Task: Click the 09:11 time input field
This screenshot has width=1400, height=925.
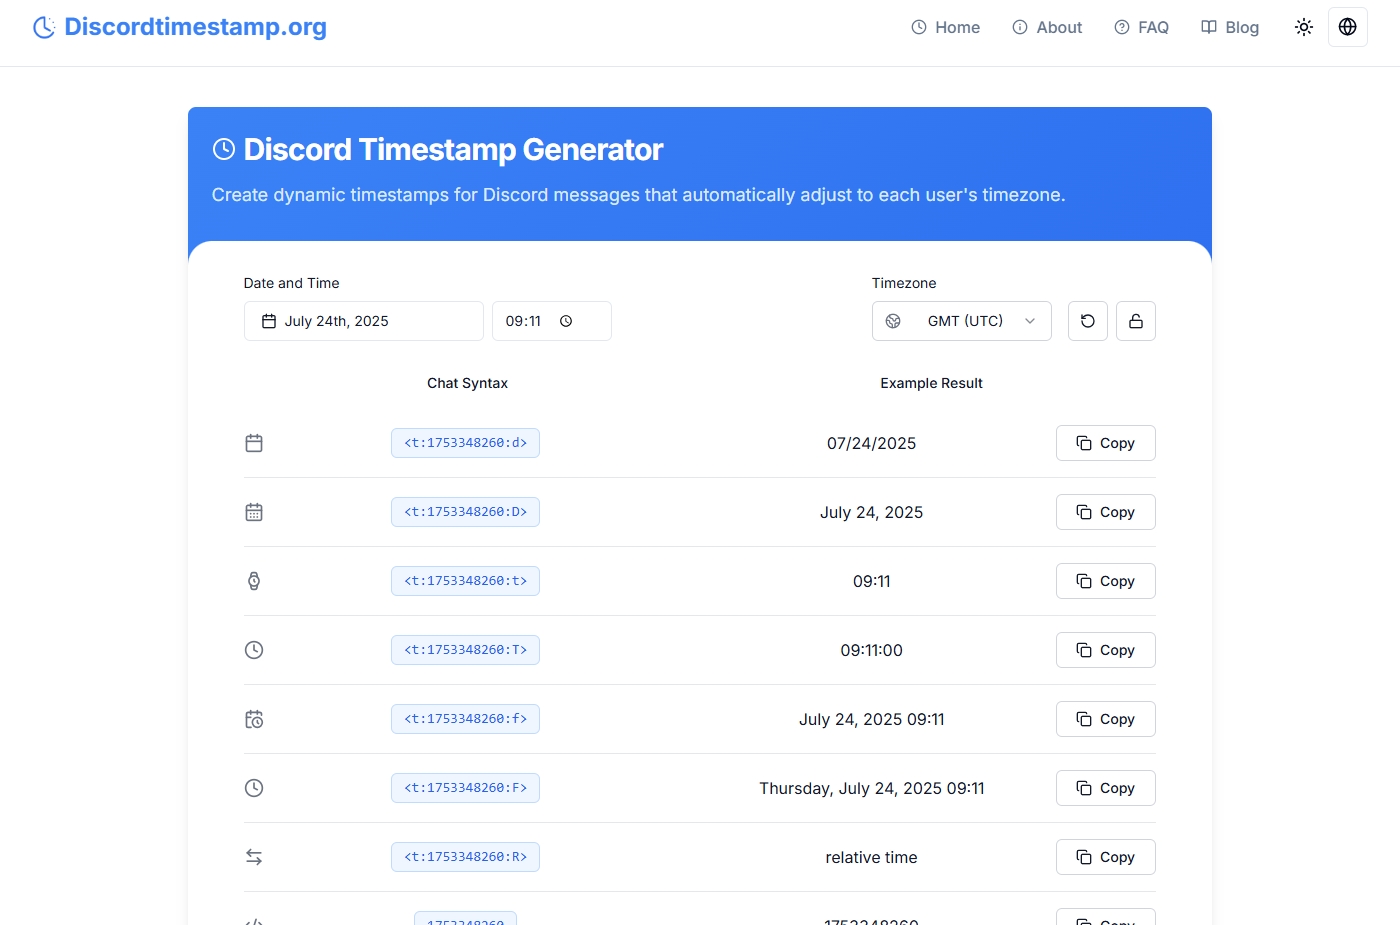Action: [524, 321]
